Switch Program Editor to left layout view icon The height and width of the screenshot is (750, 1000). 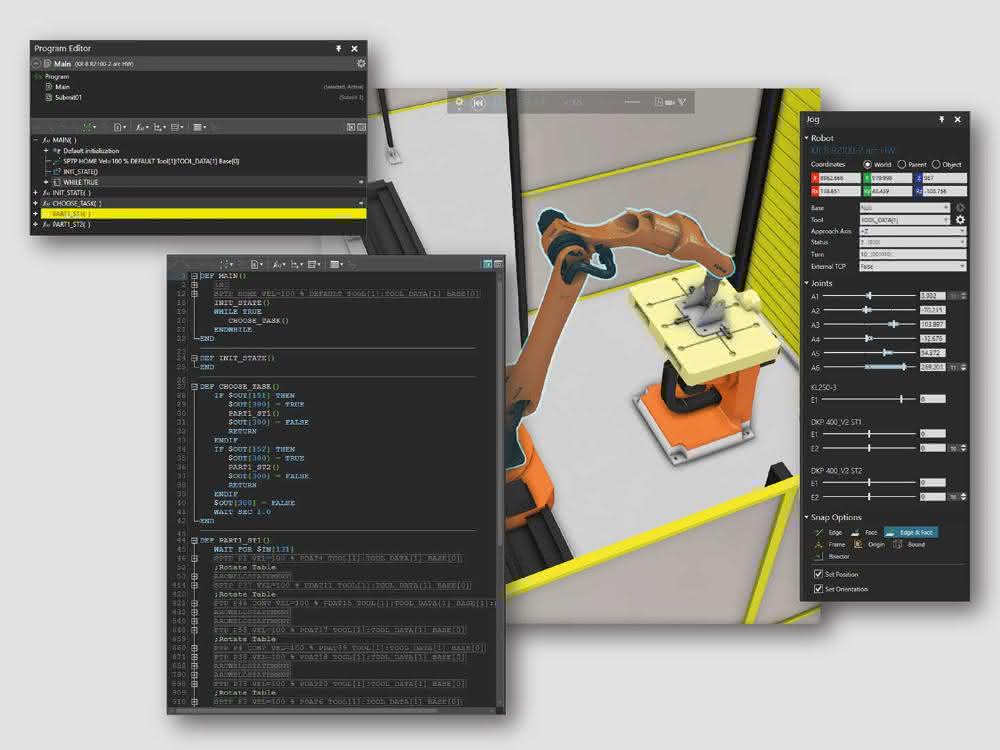[351, 128]
